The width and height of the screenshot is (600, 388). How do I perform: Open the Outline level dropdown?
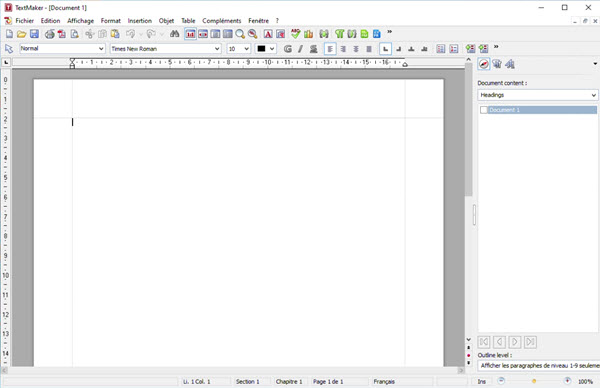click(x=539, y=366)
